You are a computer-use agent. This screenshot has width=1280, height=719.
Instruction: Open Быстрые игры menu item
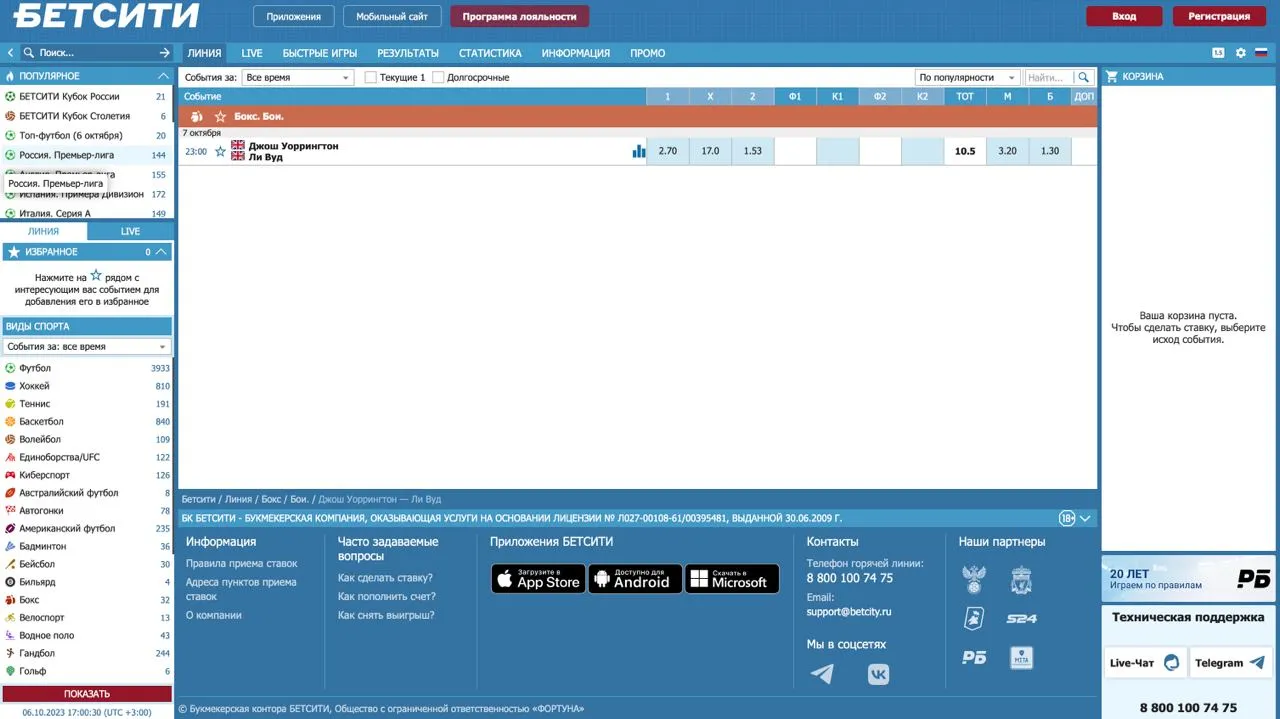[x=320, y=53]
